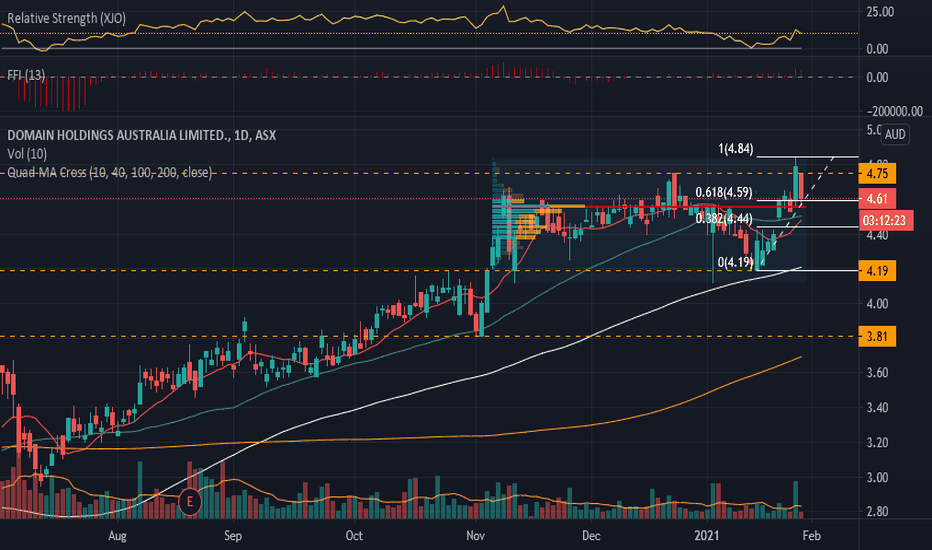The image size is (932, 550).
Task: Click the 3.81 orange price label
Action: 877,337
